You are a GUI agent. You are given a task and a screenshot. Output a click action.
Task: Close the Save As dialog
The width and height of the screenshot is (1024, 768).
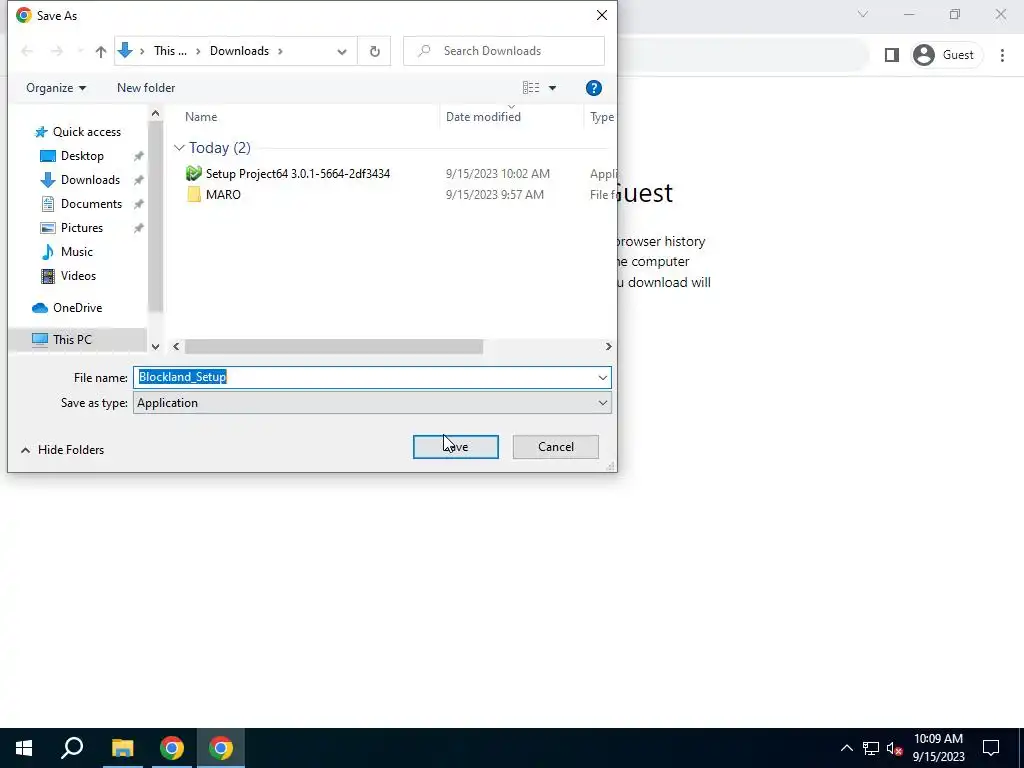(x=601, y=15)
